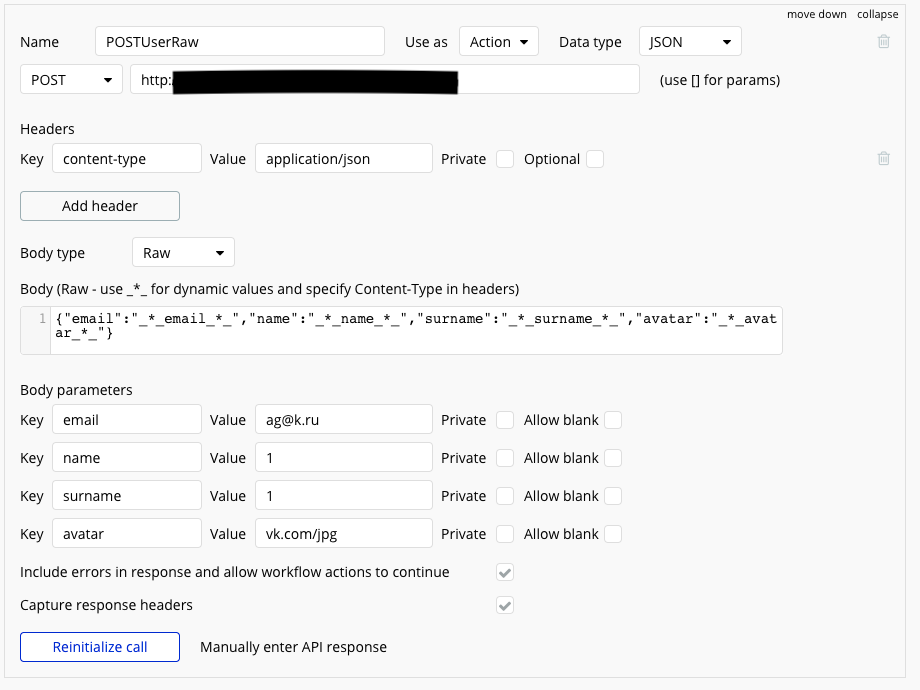The width and height of the screenshot is (920, 690).
Task: Focus the vk.com/jpg value field
Action: [x=344, y=534]
